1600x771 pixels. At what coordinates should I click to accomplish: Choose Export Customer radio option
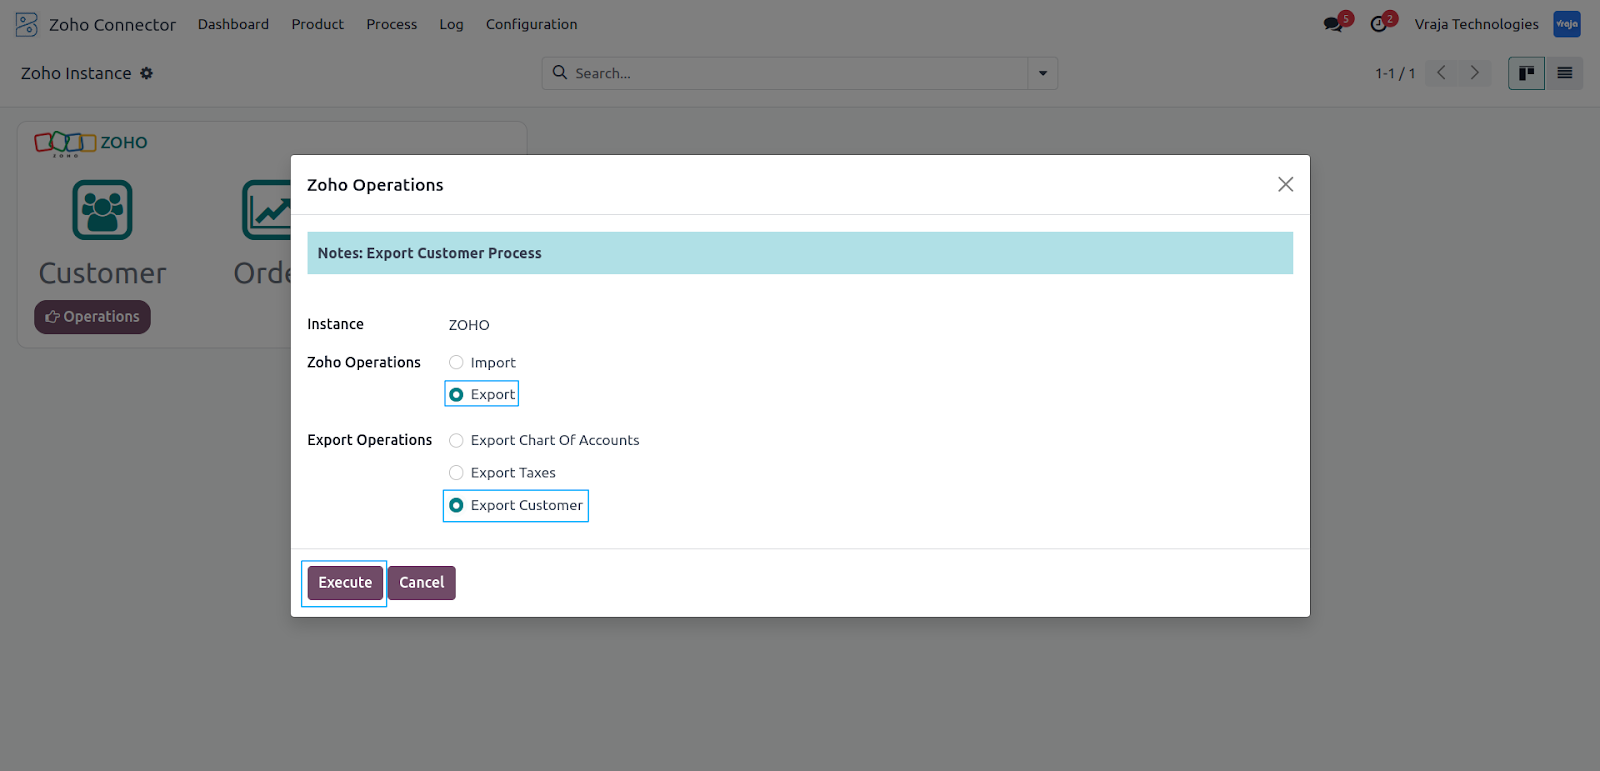pyautogui.click(x=456, y=506)
